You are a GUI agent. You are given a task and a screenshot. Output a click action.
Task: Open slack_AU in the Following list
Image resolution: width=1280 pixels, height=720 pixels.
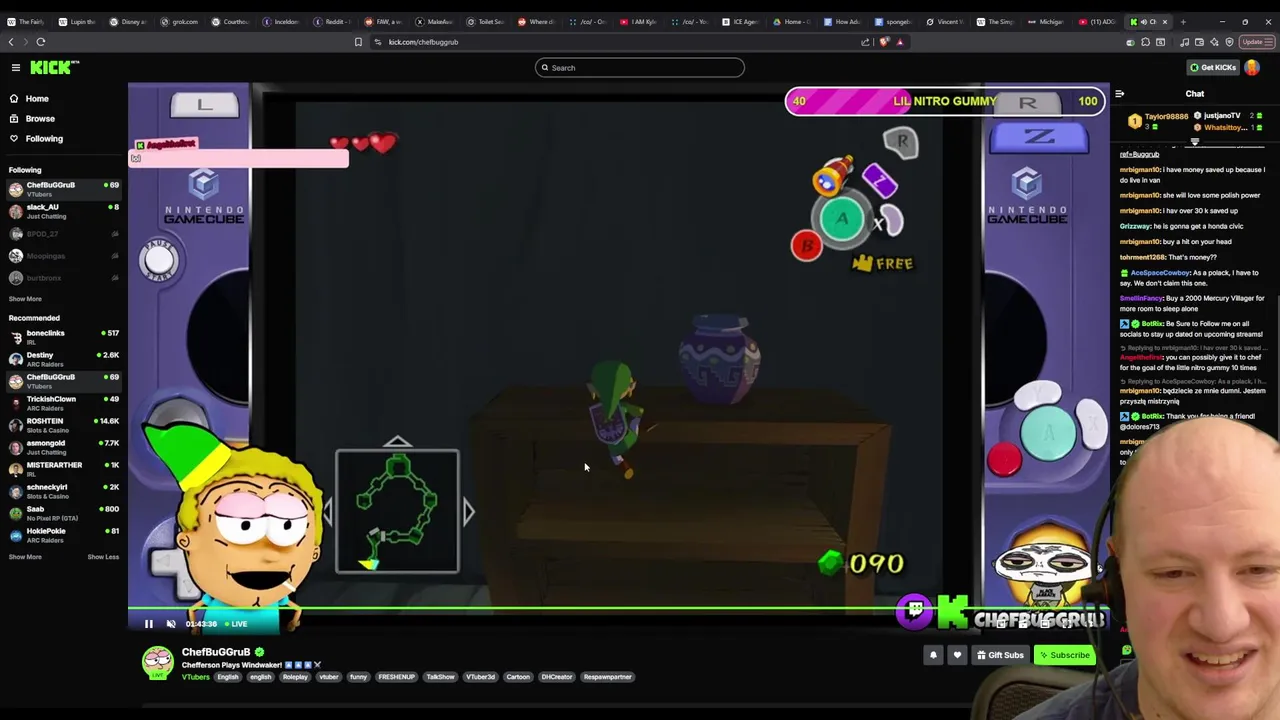click(63, 211)
